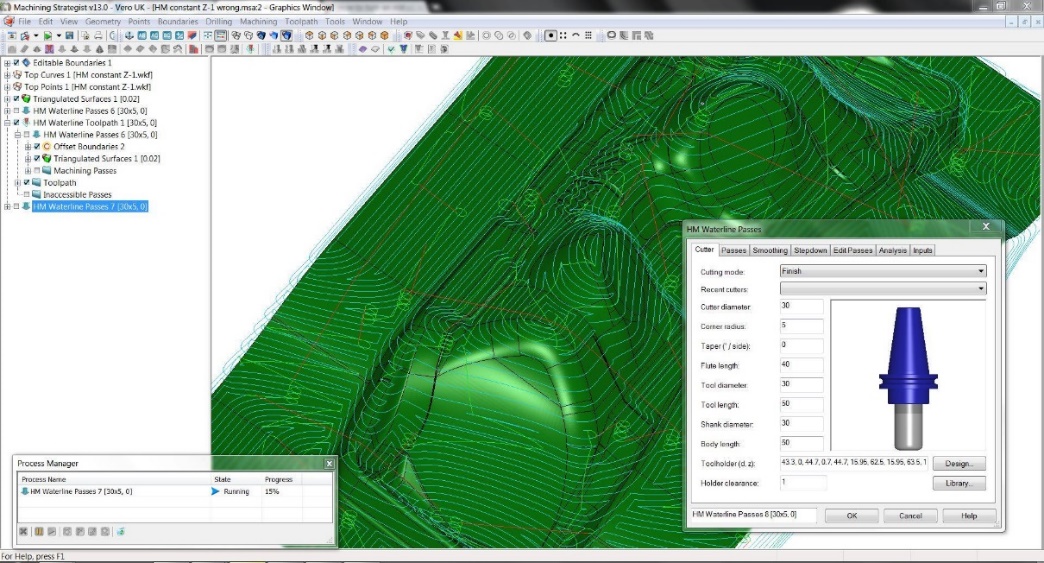Click the purple diamond icon in second toolbar

(x=362, y=49)
